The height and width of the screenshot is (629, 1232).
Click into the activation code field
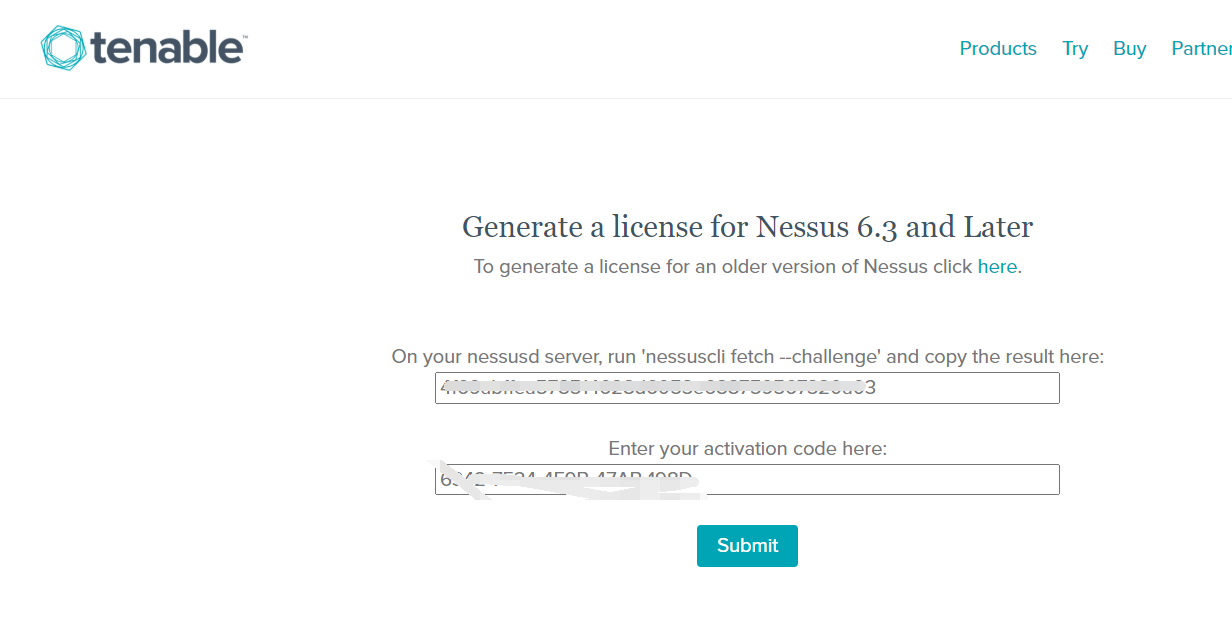747,480
